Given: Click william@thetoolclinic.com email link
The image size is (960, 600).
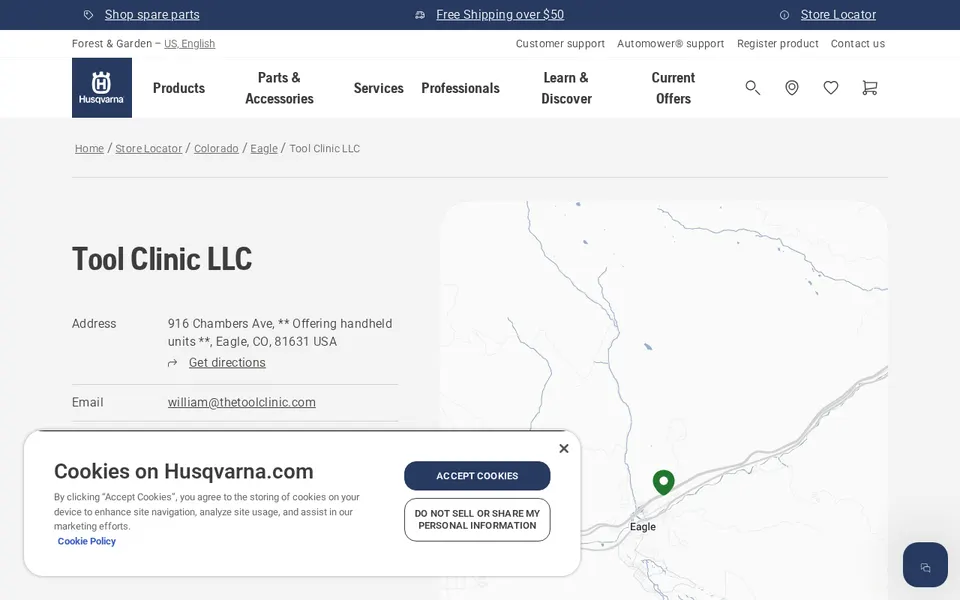Looking at the screenshot, I should [x=242, y=402].
